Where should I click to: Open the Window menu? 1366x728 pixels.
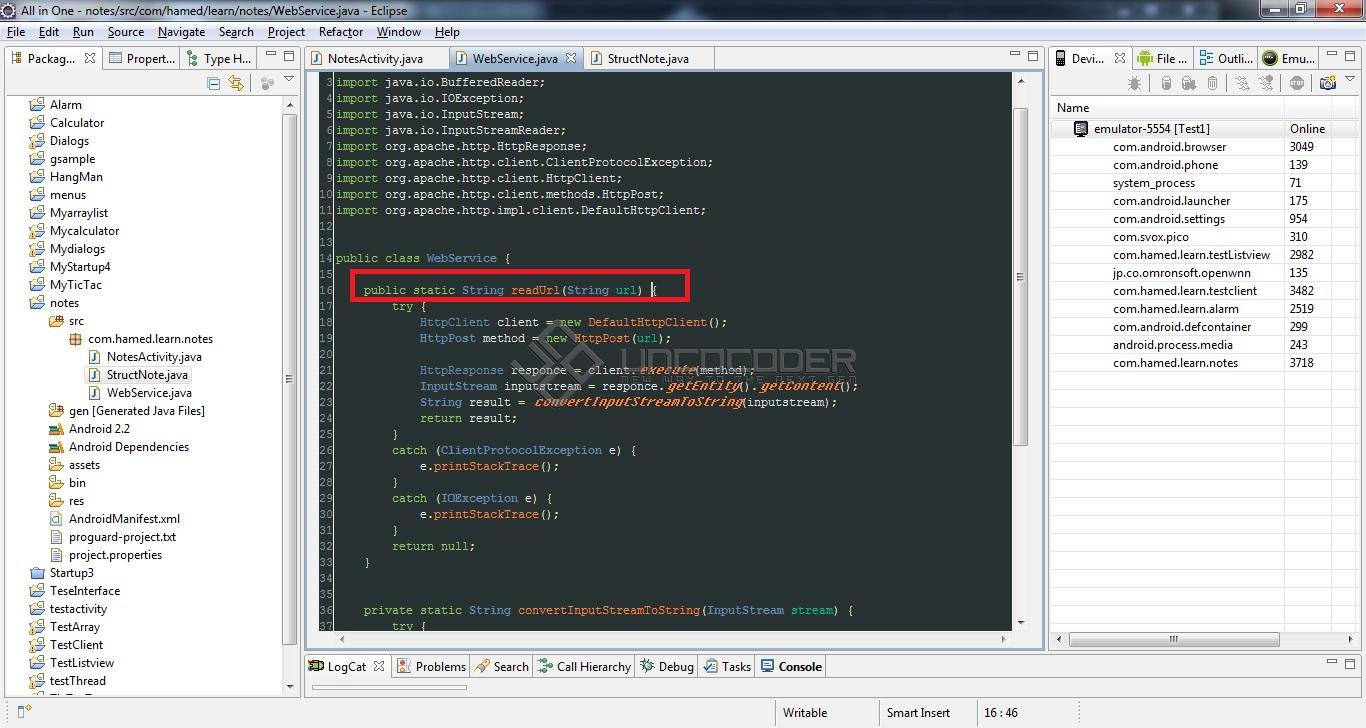[x=398, y=32]
